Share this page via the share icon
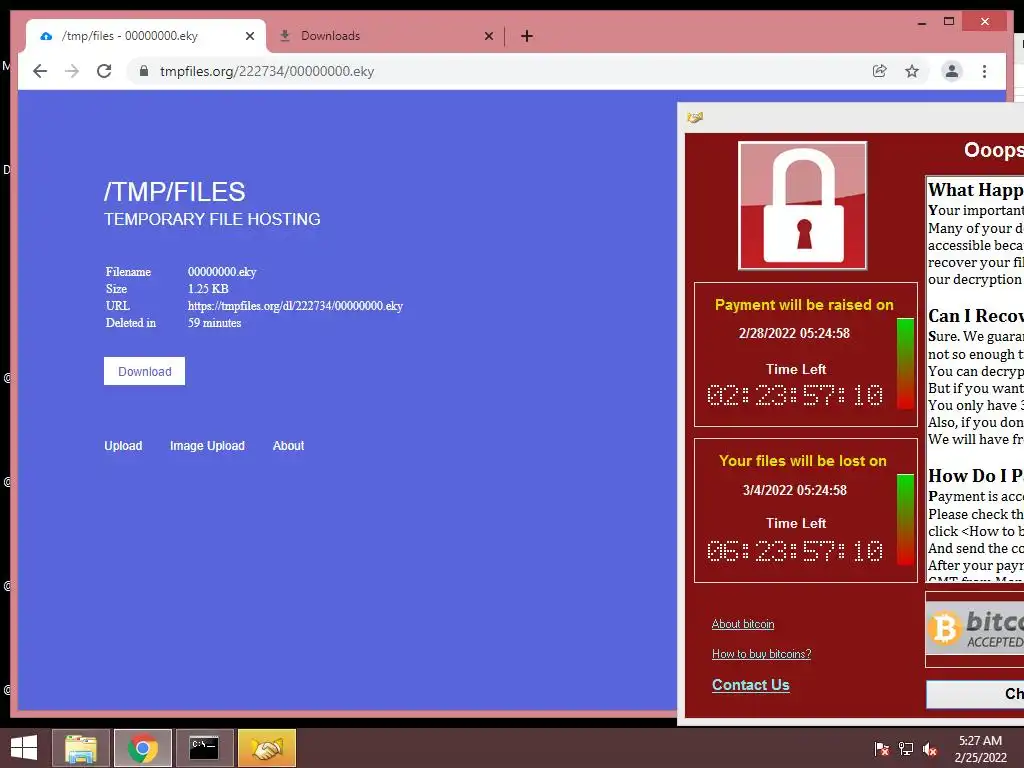This screenshot has width=1024, height=768. click(x=880, y=71)
